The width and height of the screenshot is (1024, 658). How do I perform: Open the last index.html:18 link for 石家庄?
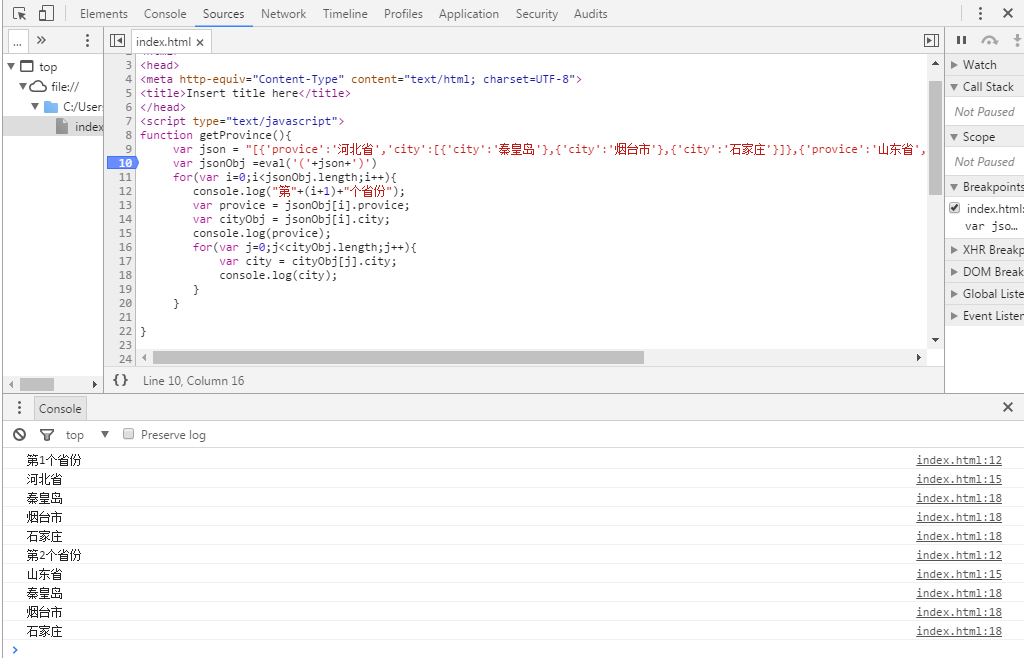coord(959,631)
